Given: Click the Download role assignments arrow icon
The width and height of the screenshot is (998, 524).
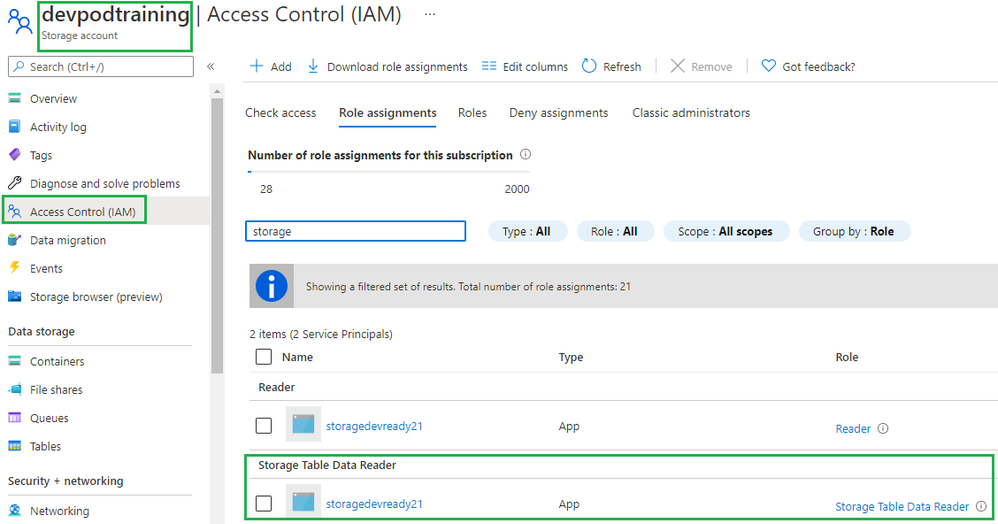Looking at the screenshot, I should tap(313, 66).
